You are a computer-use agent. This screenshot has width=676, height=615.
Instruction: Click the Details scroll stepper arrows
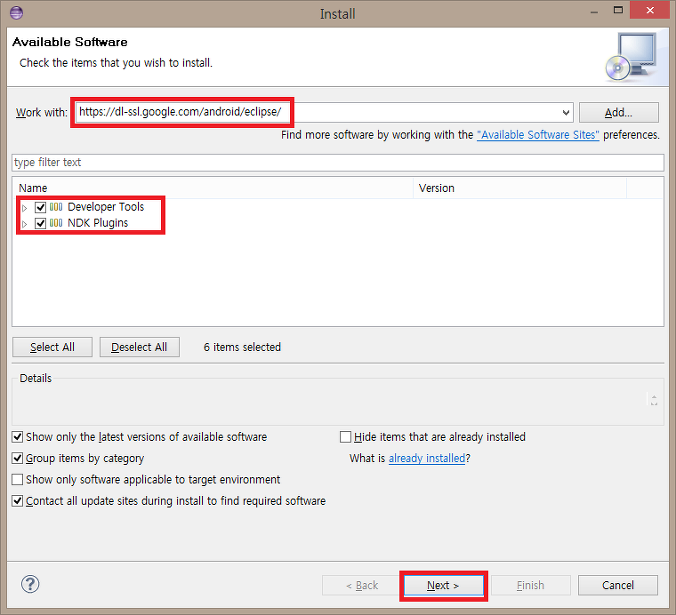tap(654, 400)
